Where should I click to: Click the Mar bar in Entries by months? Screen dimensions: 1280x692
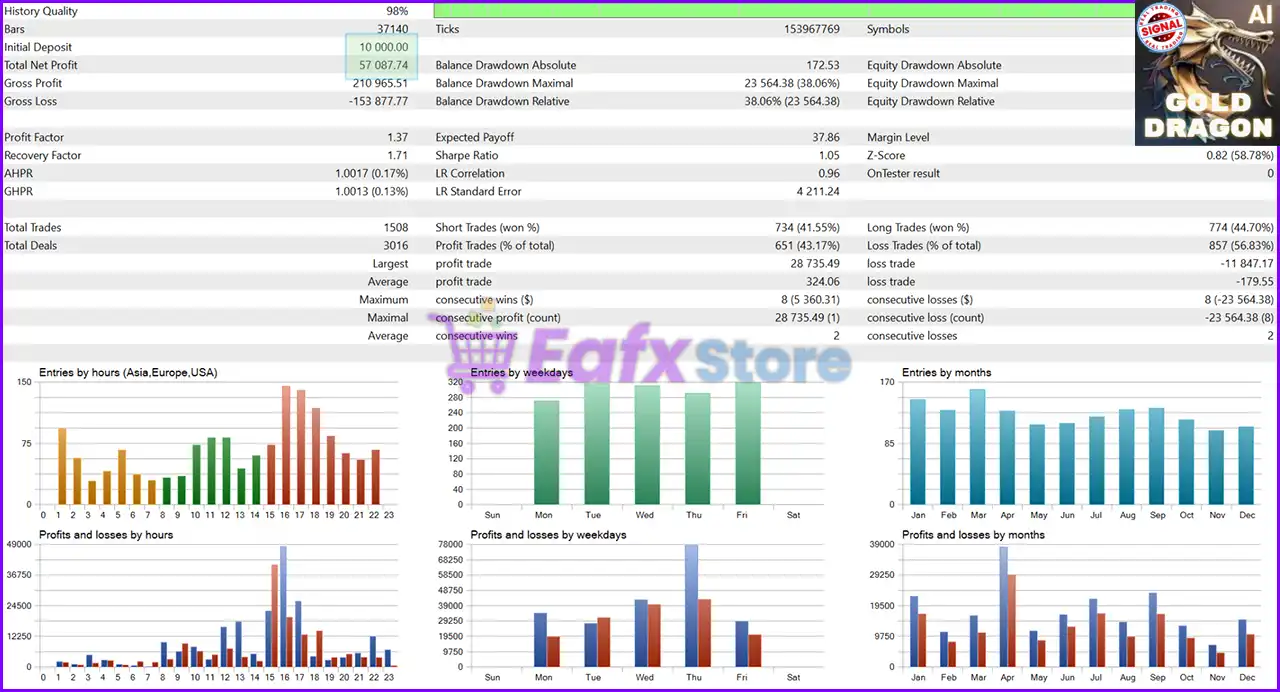[x=977, y=447]
